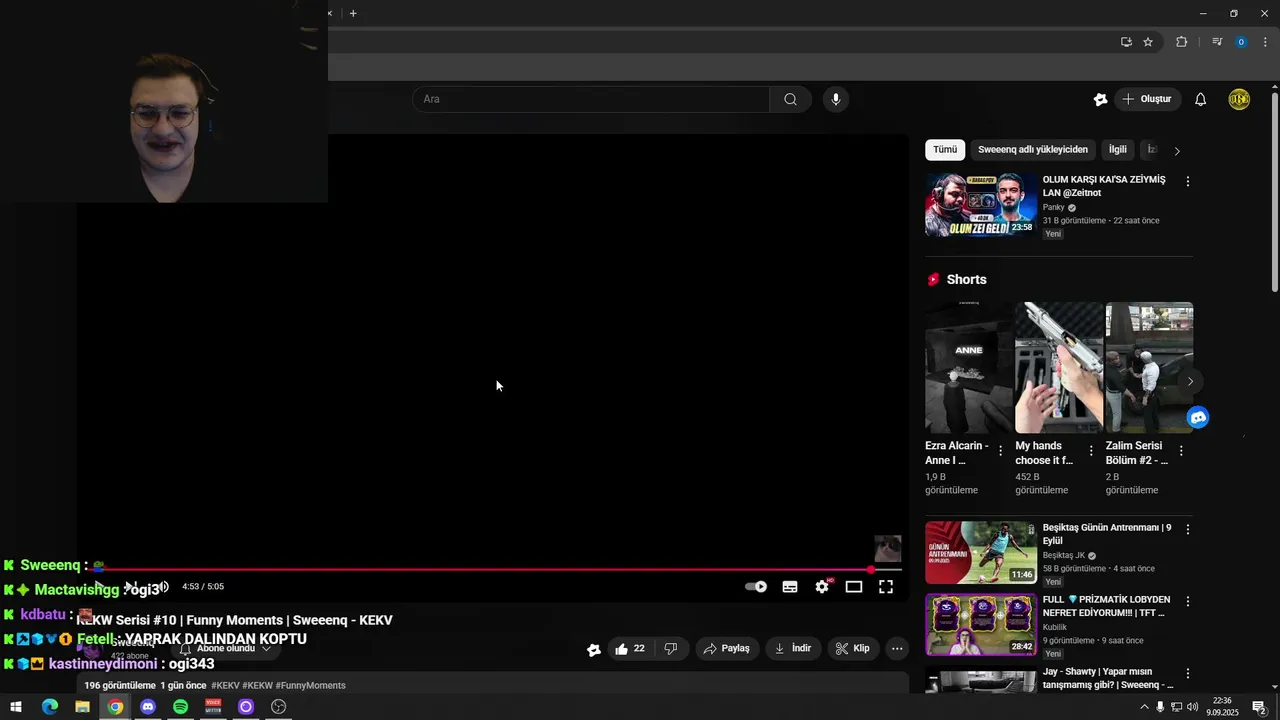
Task: Open the Panky channel link
Action: click(1054, 207)
